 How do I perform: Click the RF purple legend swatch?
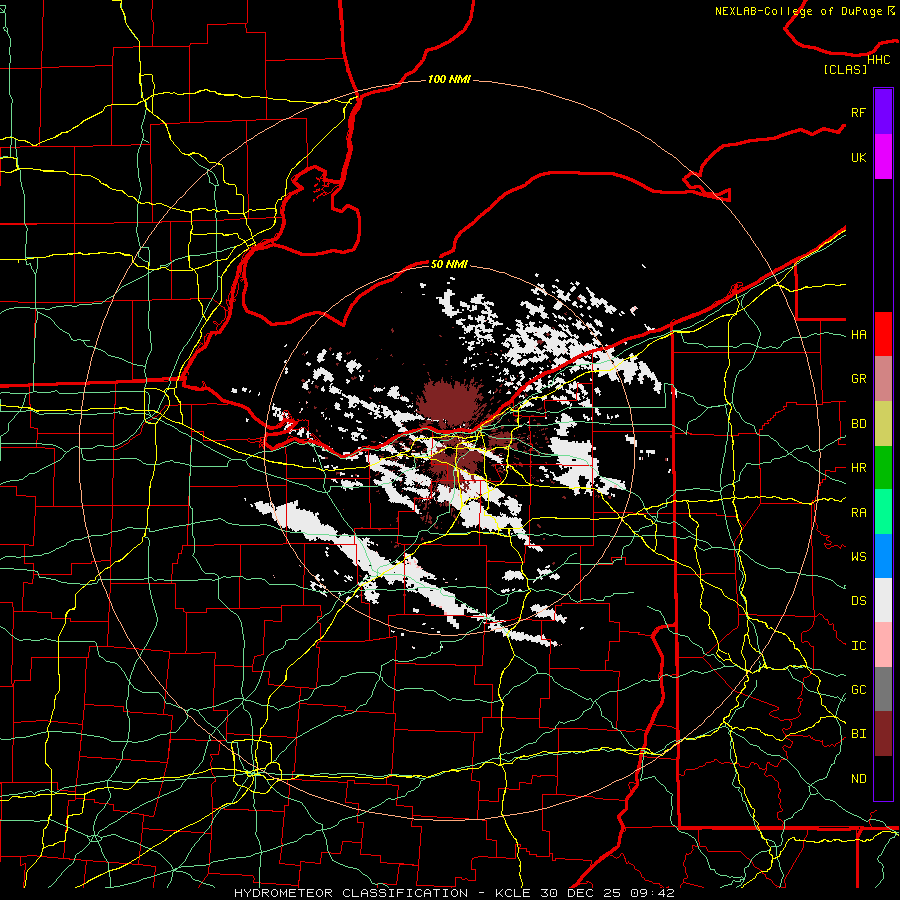[883, 112]
